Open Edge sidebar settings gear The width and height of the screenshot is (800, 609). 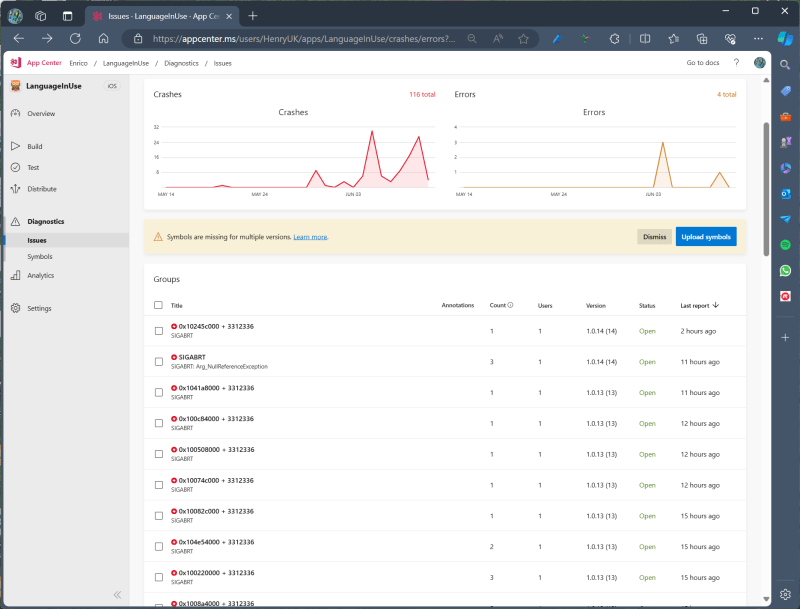785,594
